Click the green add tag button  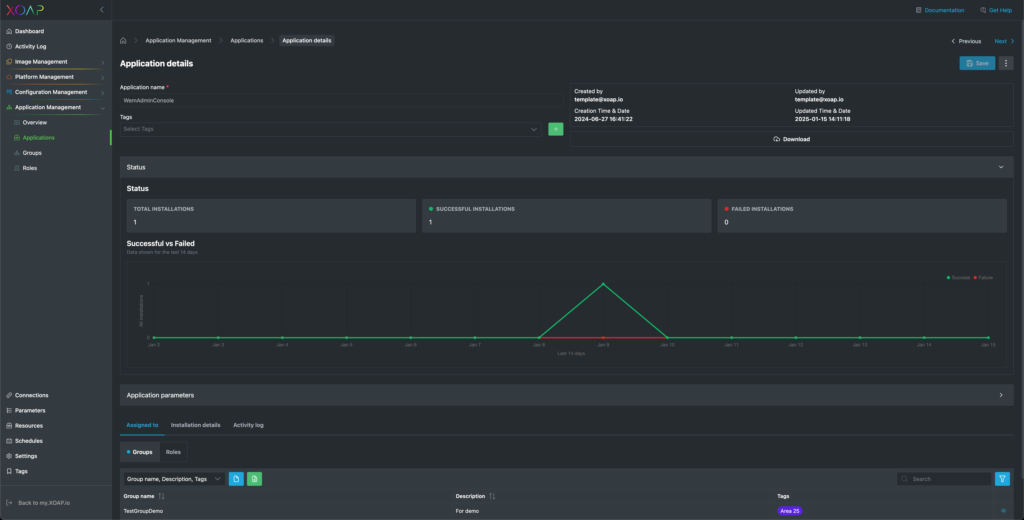point(556,129)
